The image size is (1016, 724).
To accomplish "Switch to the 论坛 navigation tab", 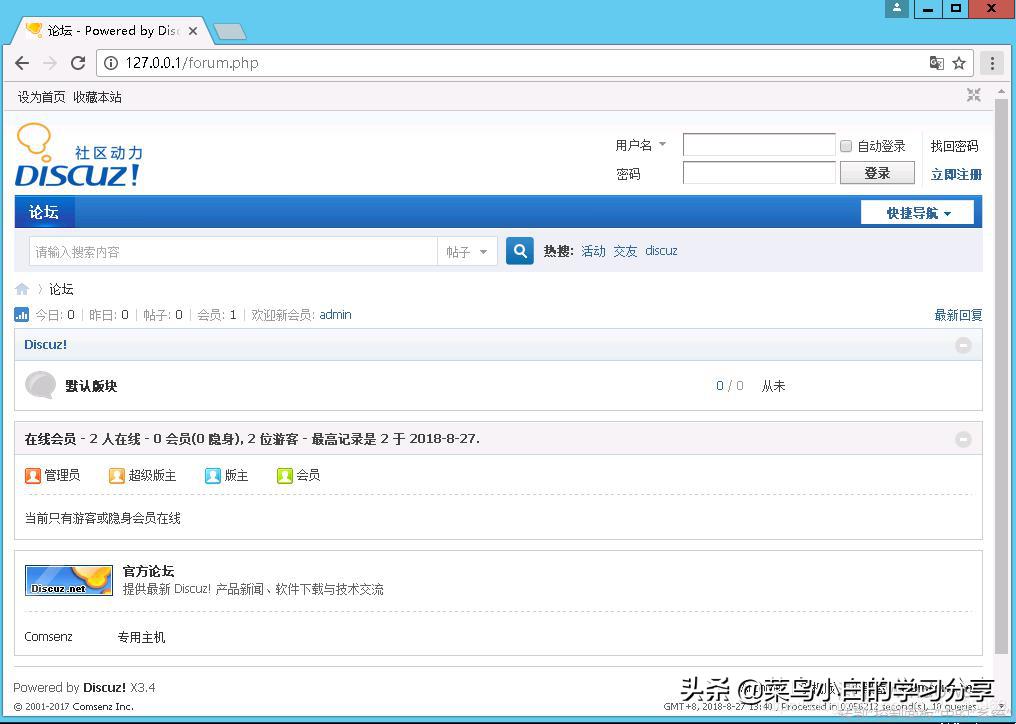I will point(43,211).
